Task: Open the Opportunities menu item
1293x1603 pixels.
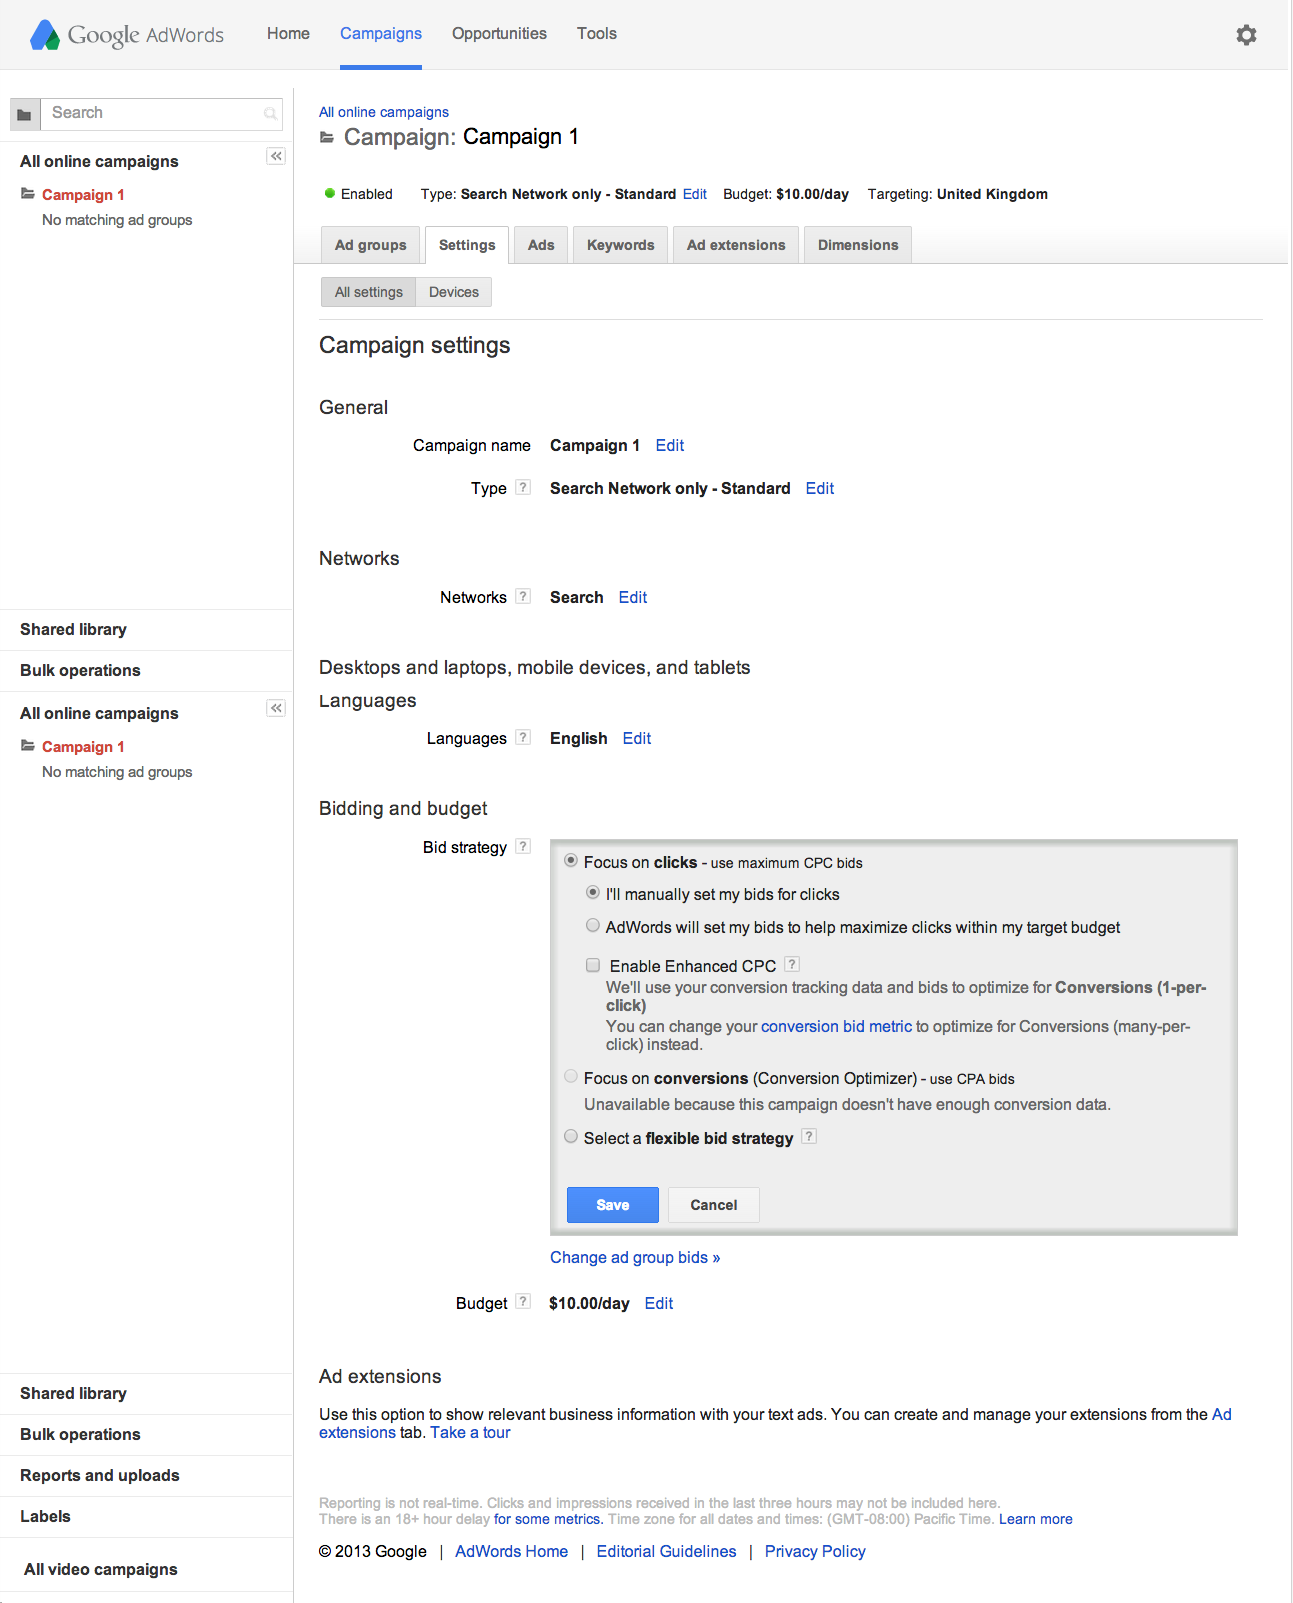Action: tap(499, 33)
